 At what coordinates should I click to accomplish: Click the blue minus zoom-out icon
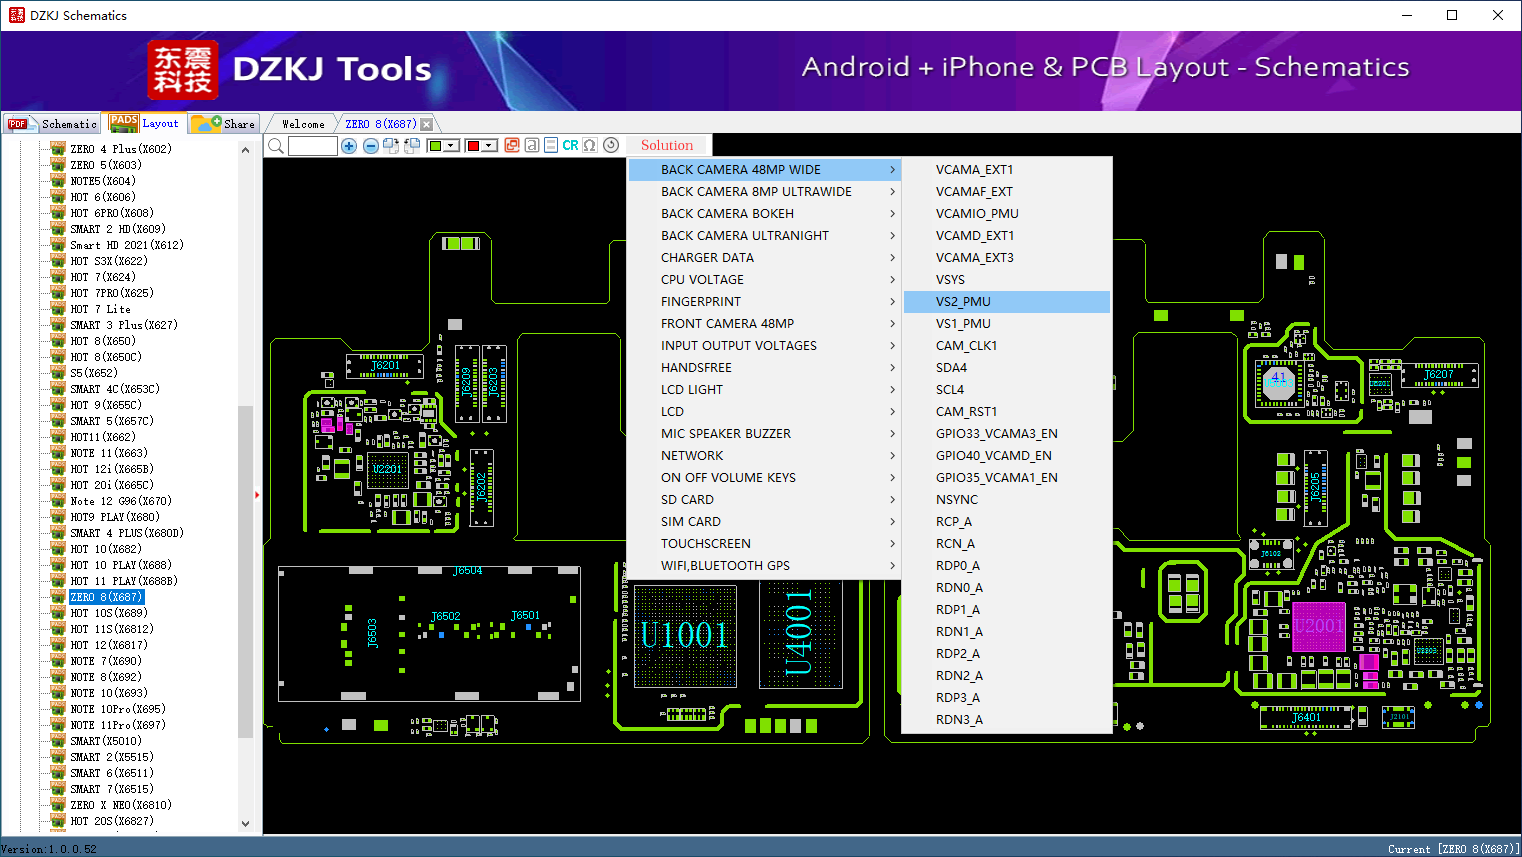[370, 146]
